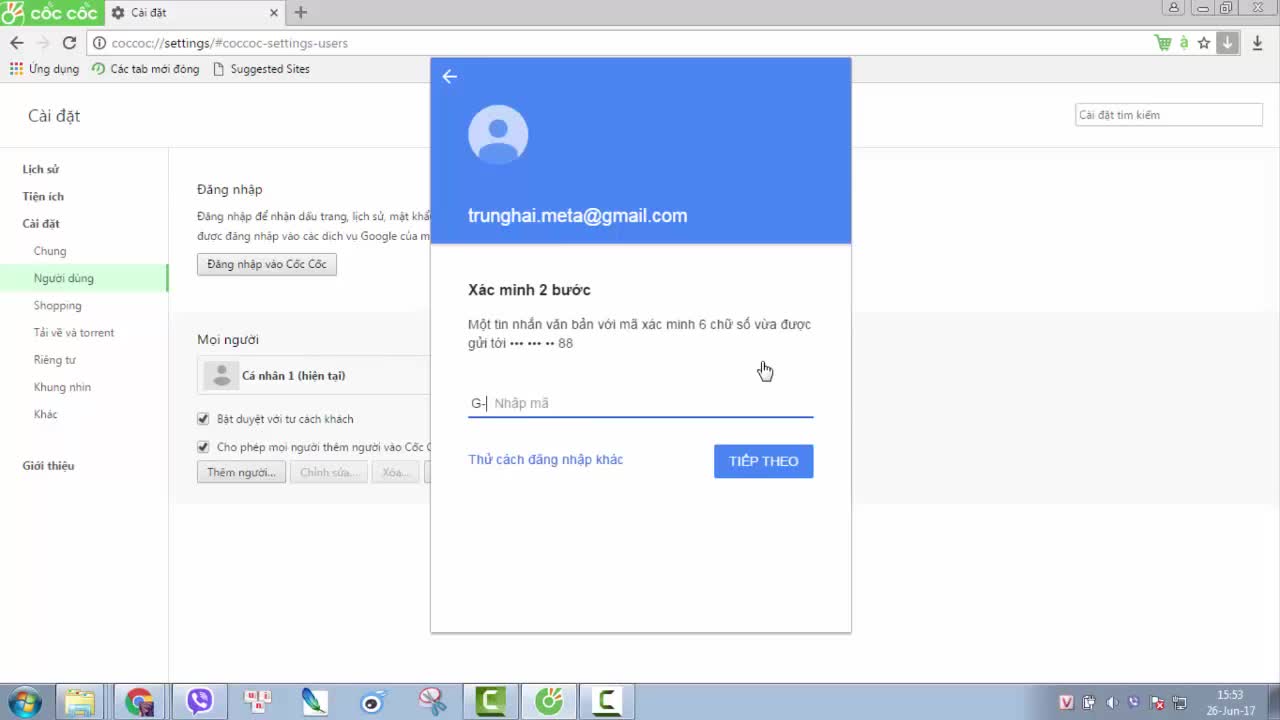1280x720 pixels.
Task: Click the address bar URL
Action: (x=230, y=43)
